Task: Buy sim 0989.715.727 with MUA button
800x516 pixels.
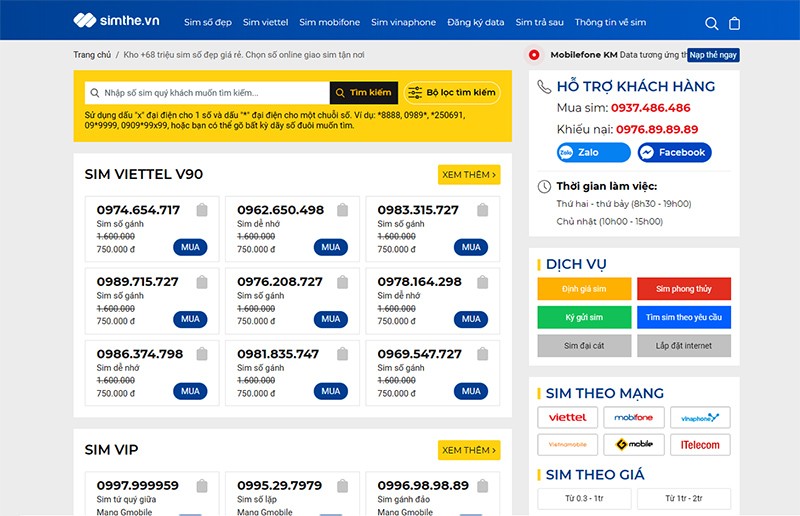Action: point(190,319)
